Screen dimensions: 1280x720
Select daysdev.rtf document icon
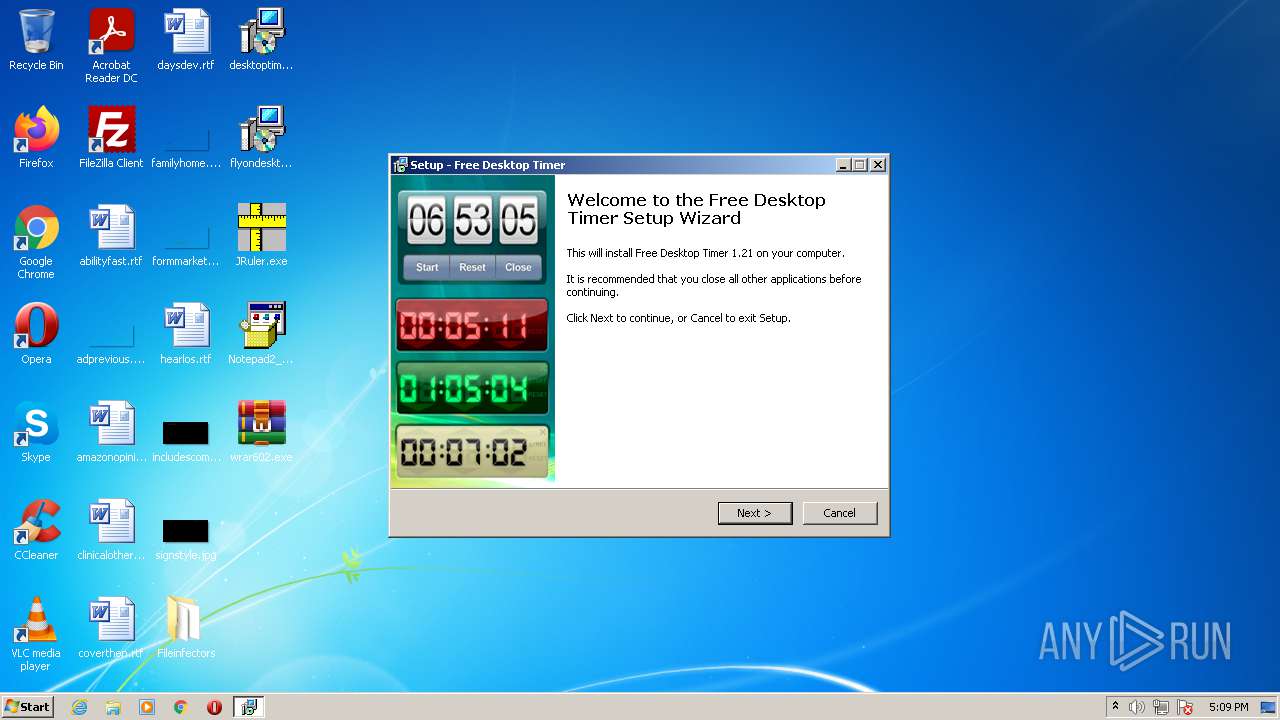pos(186,40)
